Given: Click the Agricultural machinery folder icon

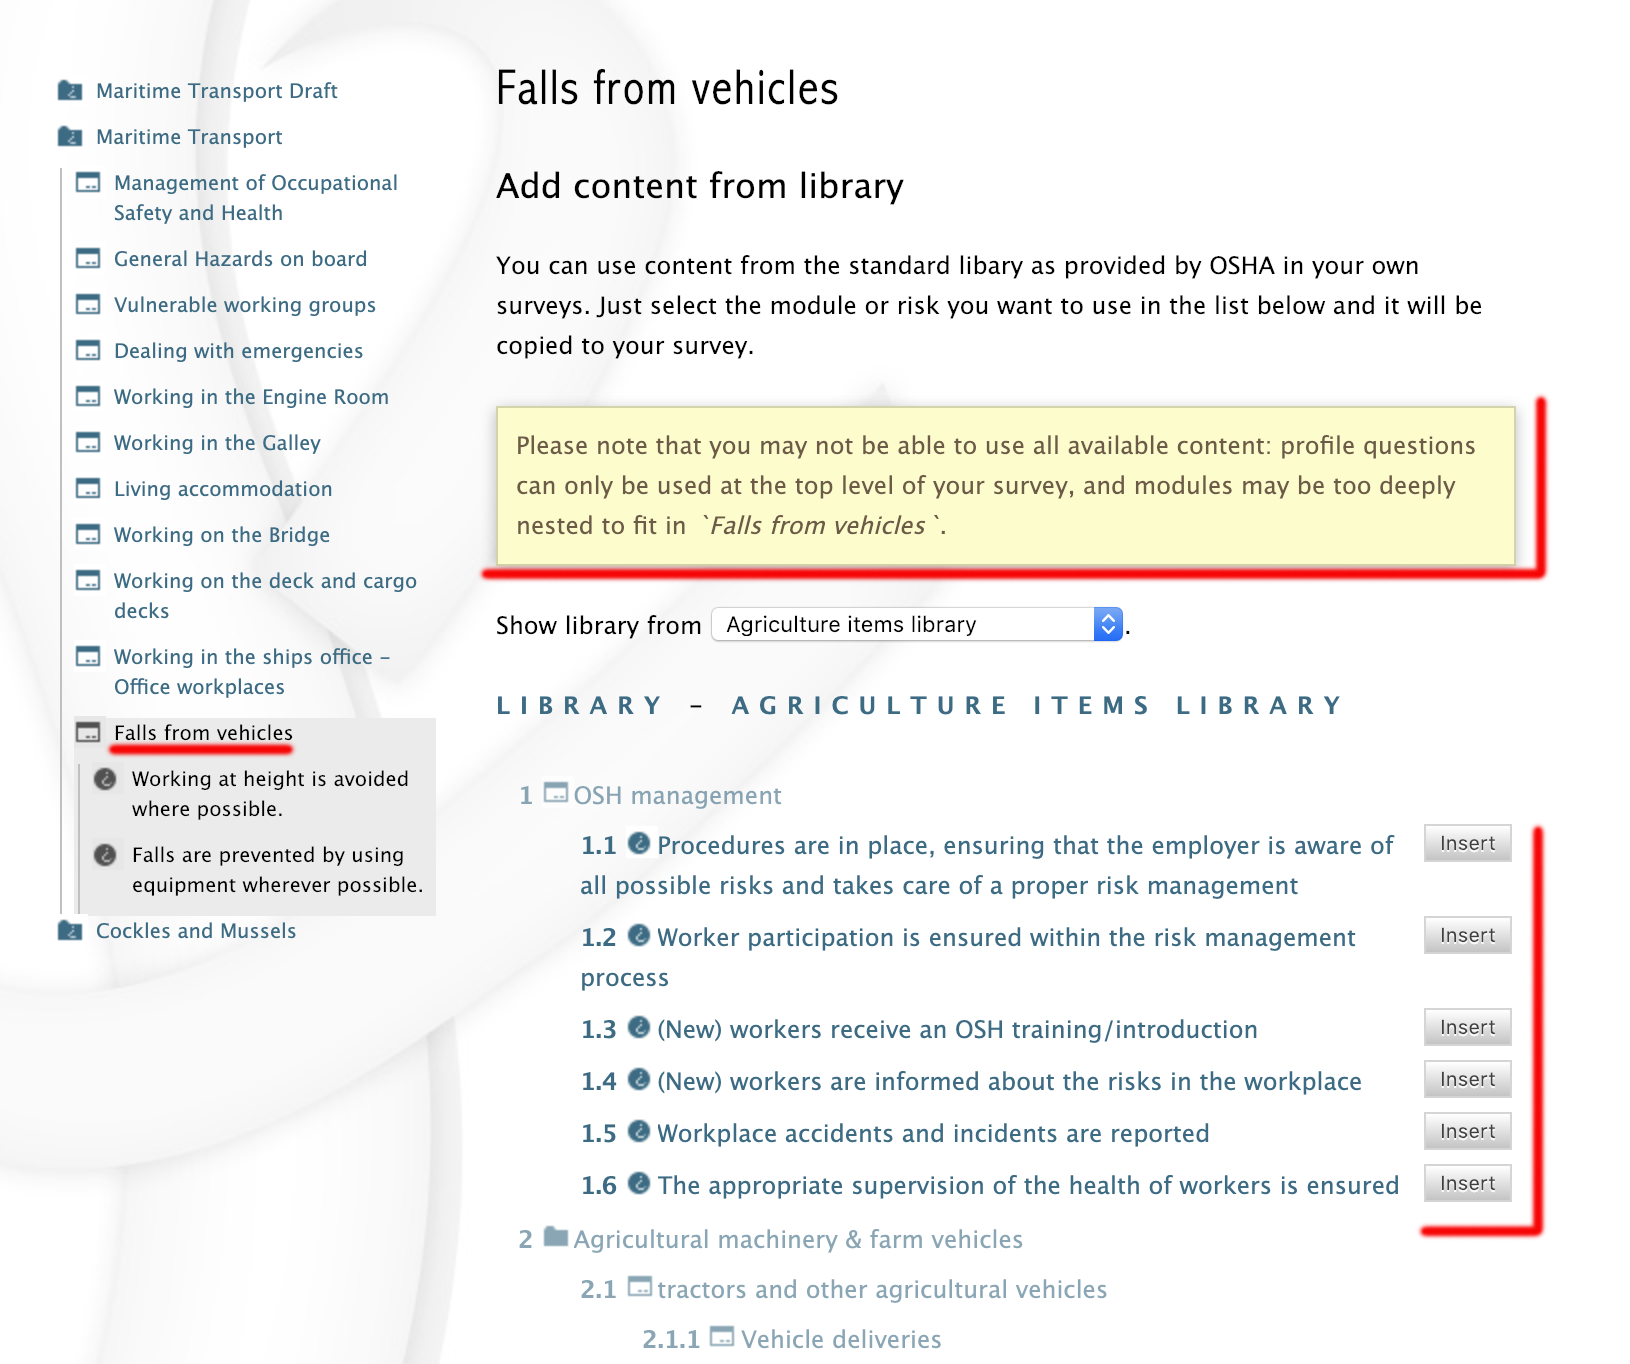Looking at the screenshot, I should (x=555, y=1238).
